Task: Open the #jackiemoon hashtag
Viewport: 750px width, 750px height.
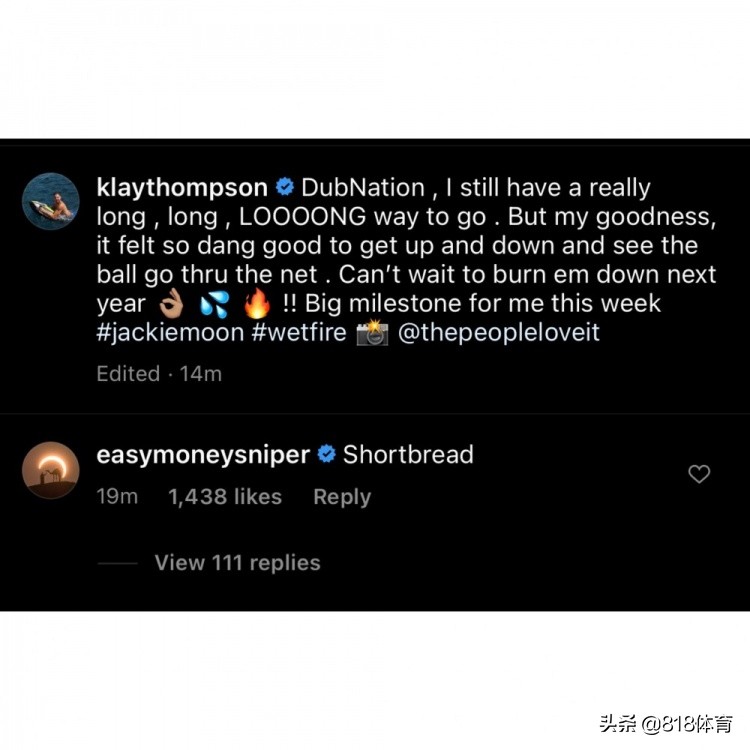Action: 170,332
